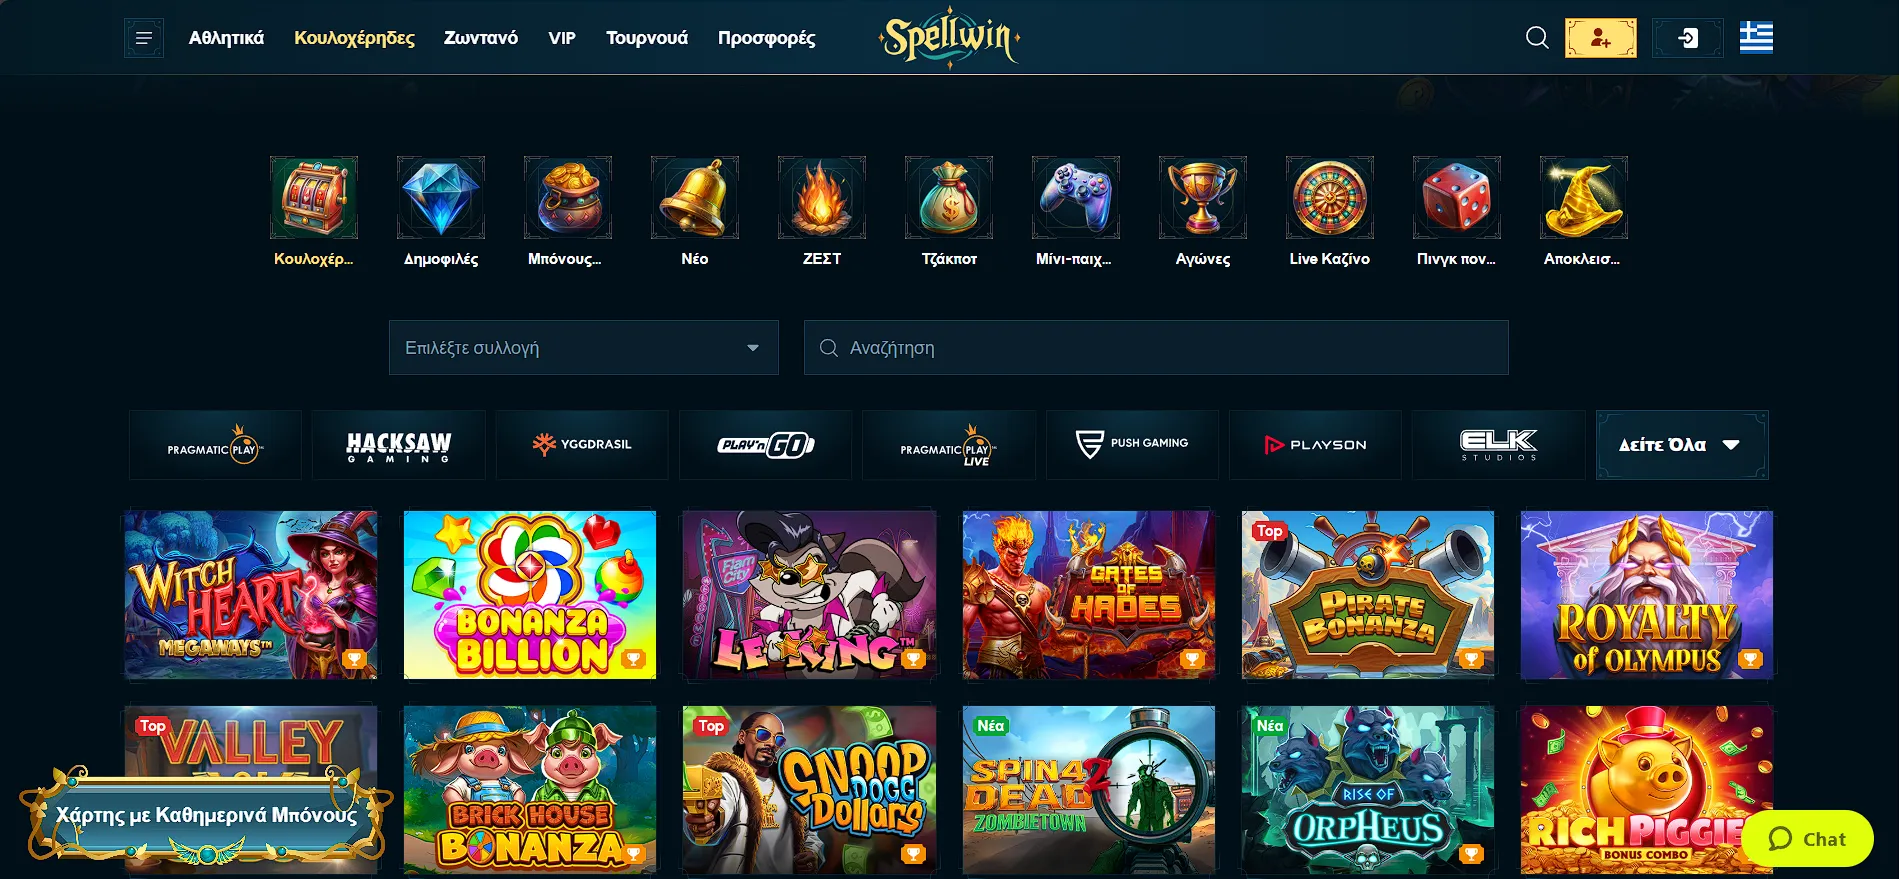Screen dimensions: 1899x879
Task: Open the Greek flag language selector
Action: pos(1756,38)
